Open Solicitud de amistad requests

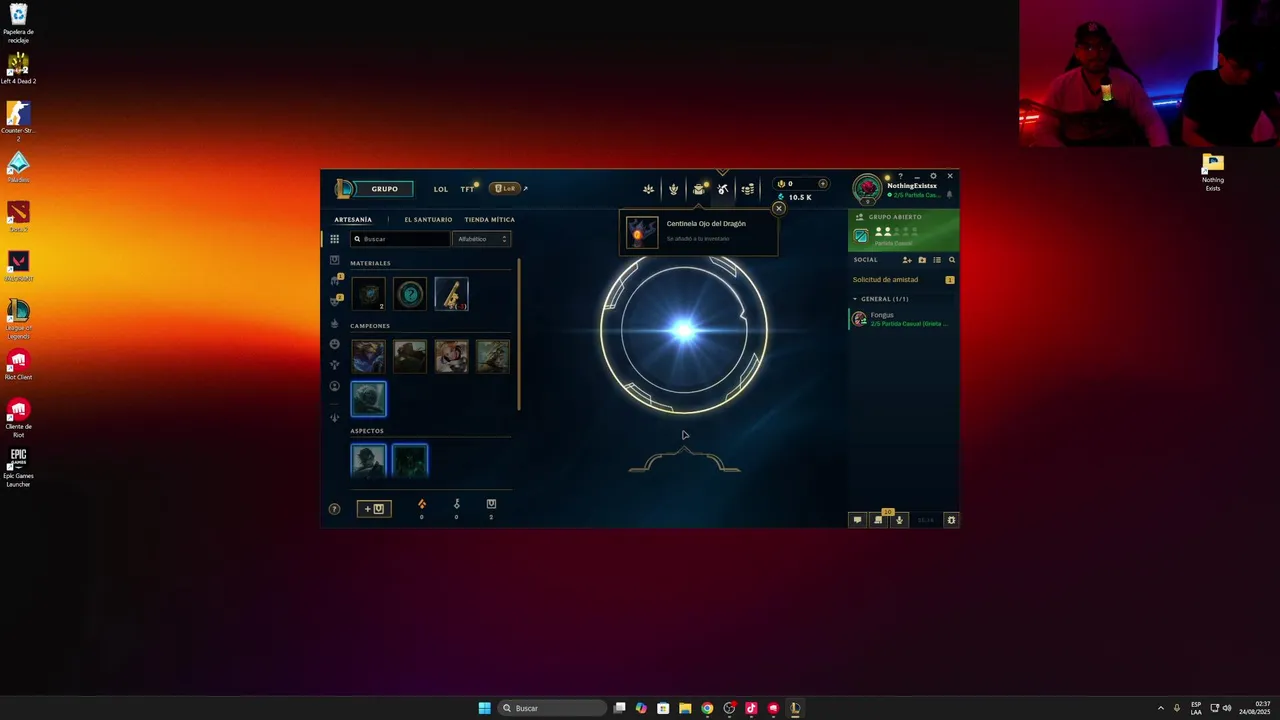[904, 280]
